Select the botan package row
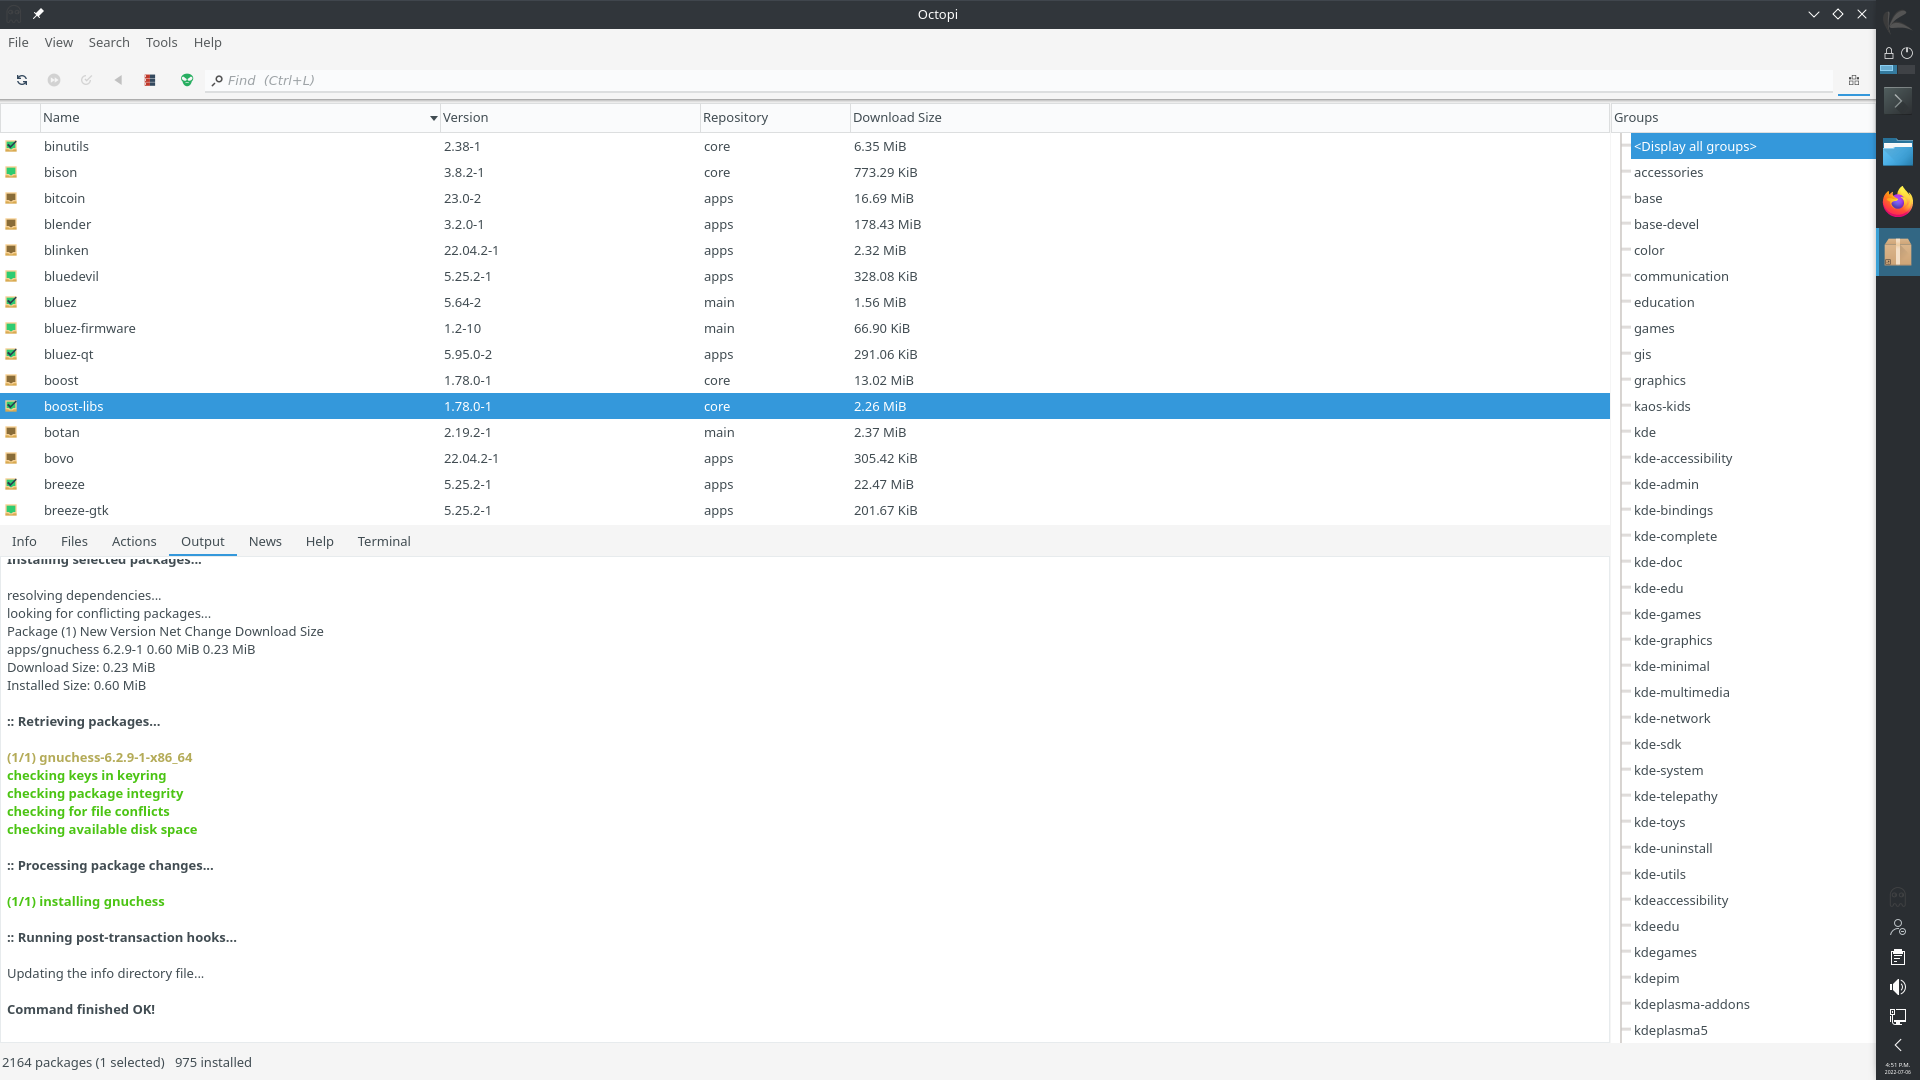 [805, 432]
